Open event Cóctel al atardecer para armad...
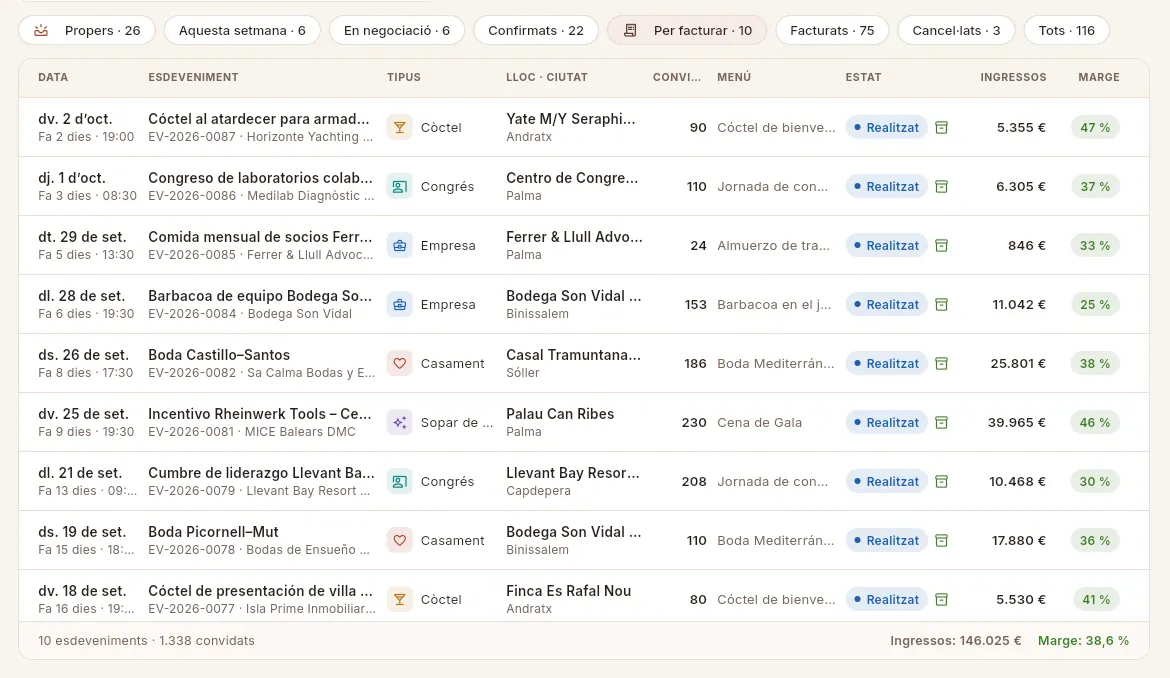The width and height of the screenshot is (1170, 678). [x=259, y=119]
